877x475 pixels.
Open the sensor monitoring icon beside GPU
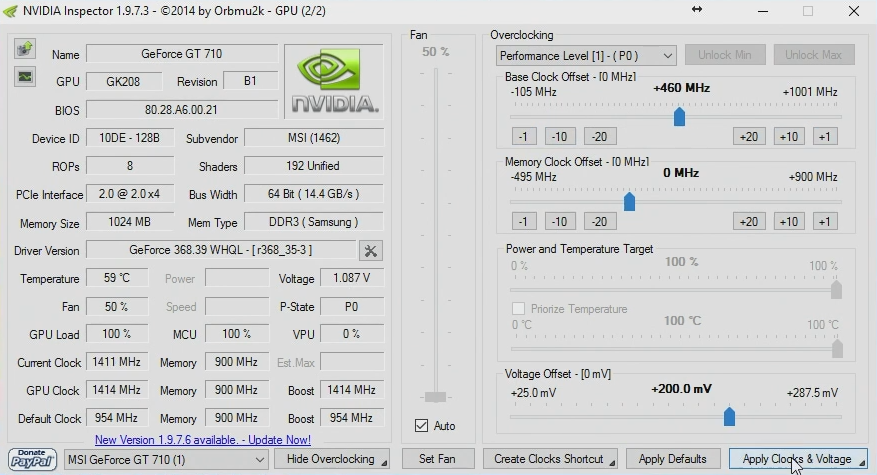point(25,77)
